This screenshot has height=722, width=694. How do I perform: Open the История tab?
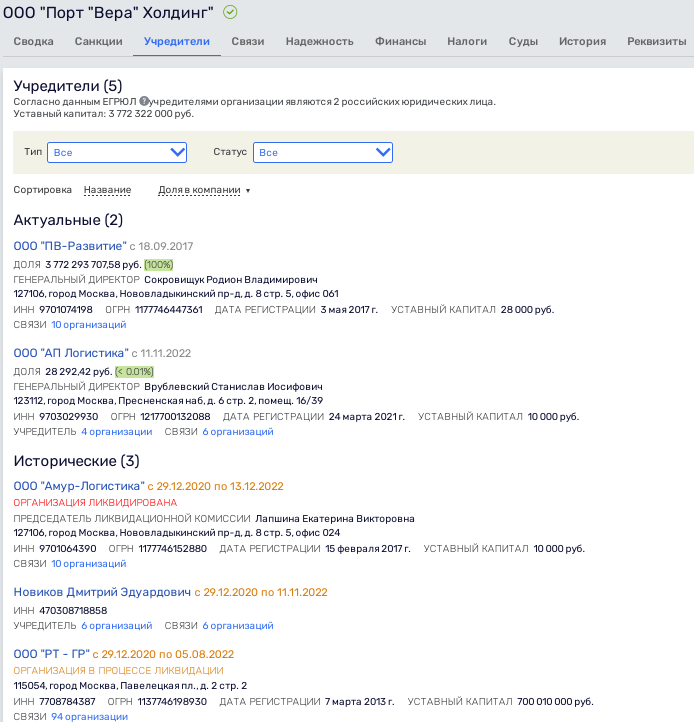pos(582,42)
